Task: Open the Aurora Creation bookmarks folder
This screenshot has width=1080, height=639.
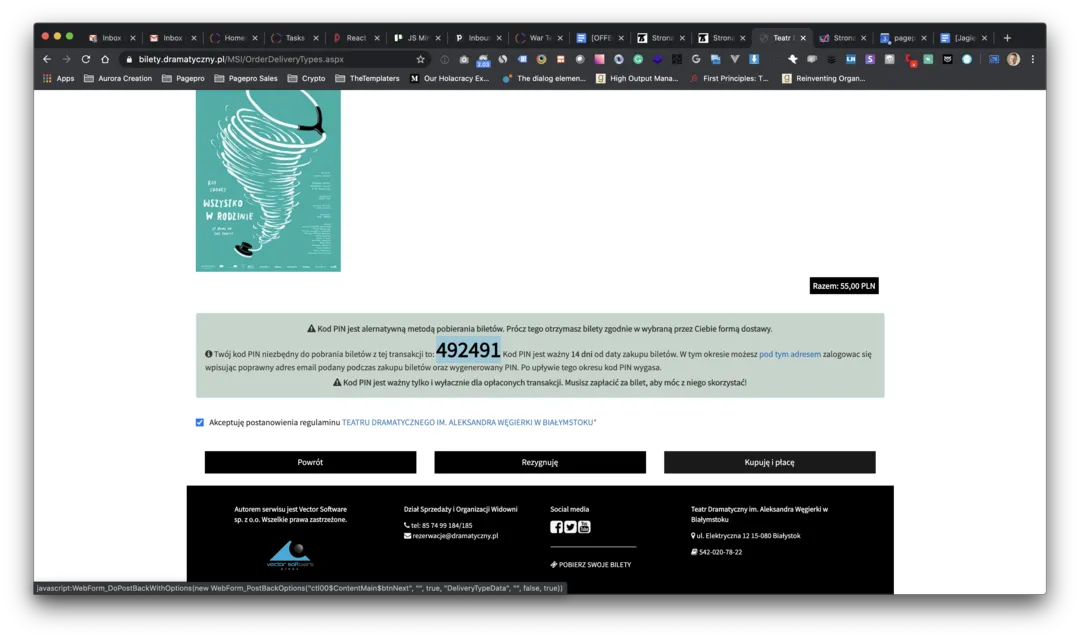Action: tap(118, 78)
